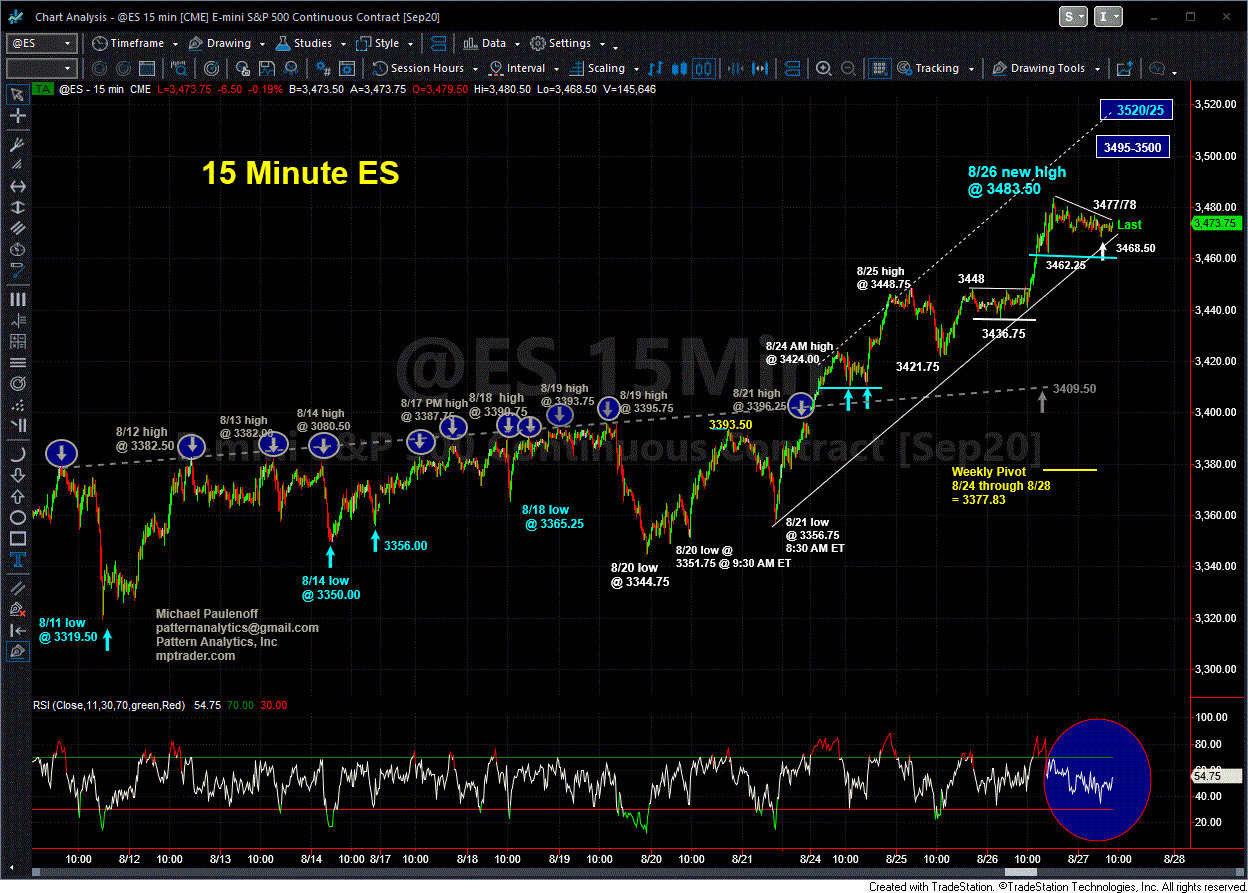Select the ellipse drawing tool
Viewport: 1248px width, 893px height.
(x=17, y=518)
